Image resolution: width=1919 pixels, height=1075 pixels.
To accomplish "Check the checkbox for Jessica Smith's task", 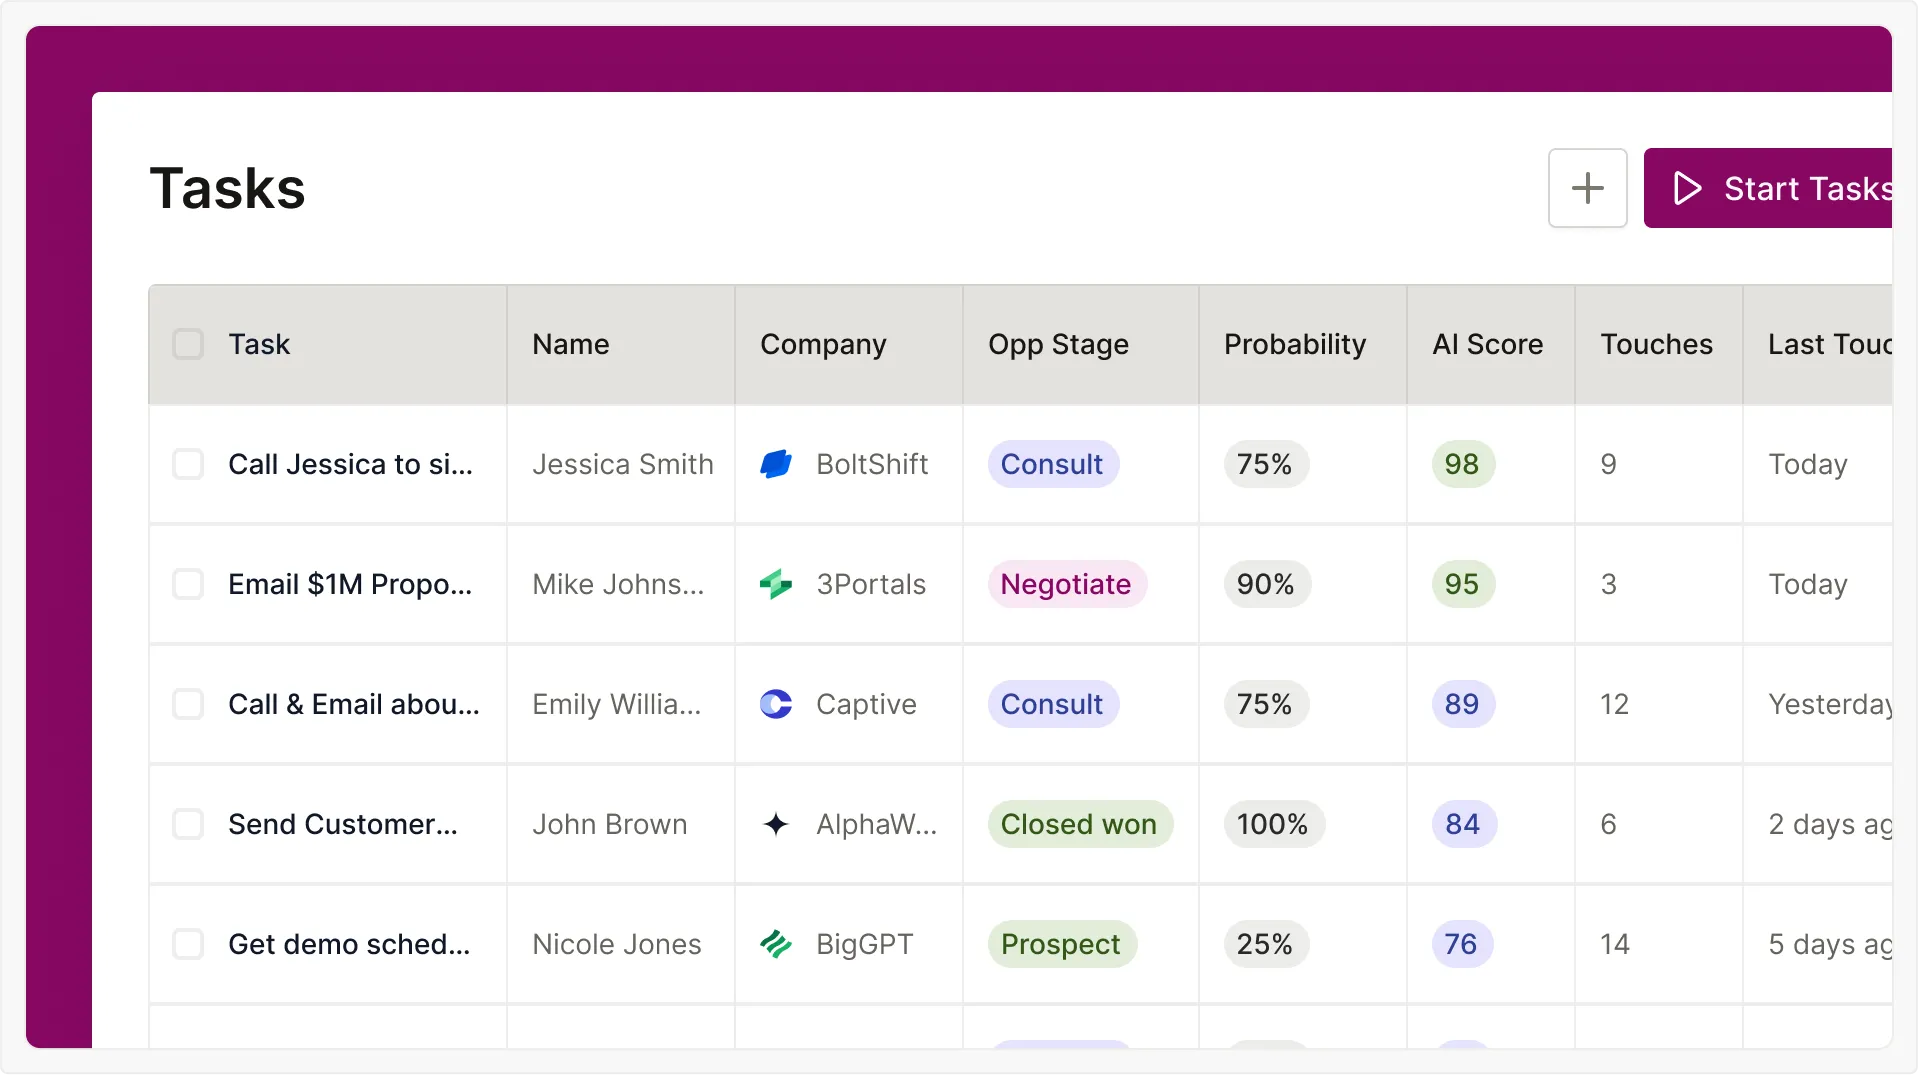I will [189, 463].
